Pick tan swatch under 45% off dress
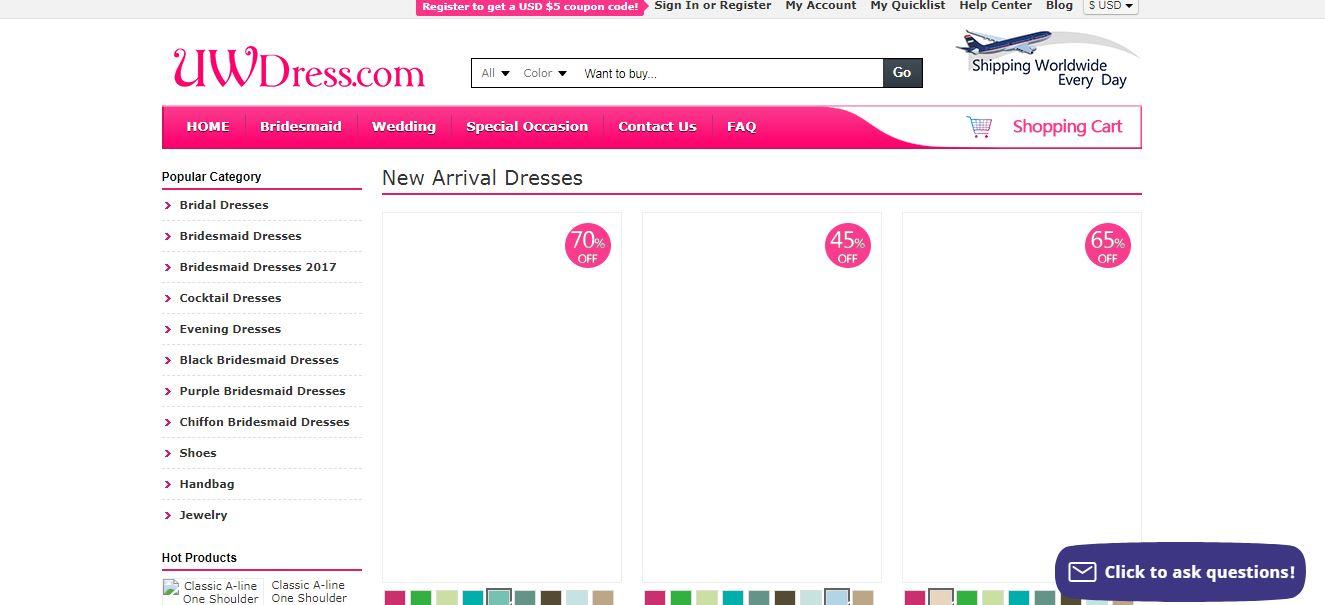1325x605 pixels. click(863, 598)
